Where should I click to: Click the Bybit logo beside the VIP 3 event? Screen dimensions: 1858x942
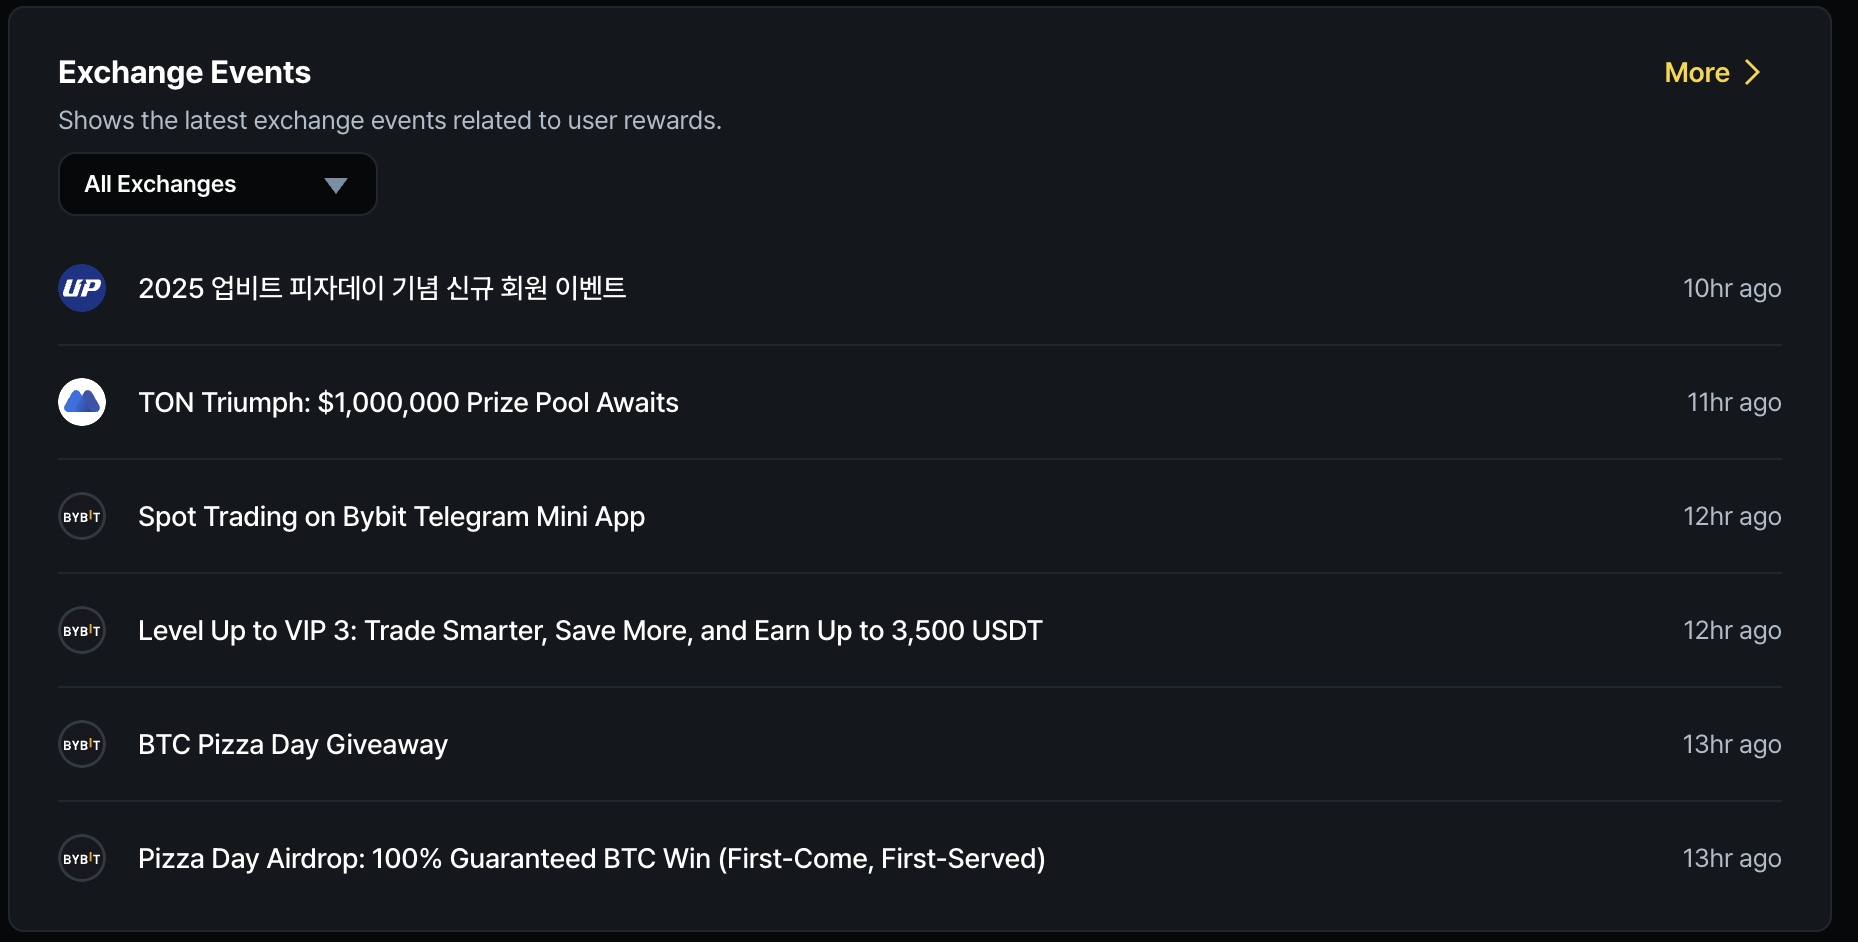81,630
